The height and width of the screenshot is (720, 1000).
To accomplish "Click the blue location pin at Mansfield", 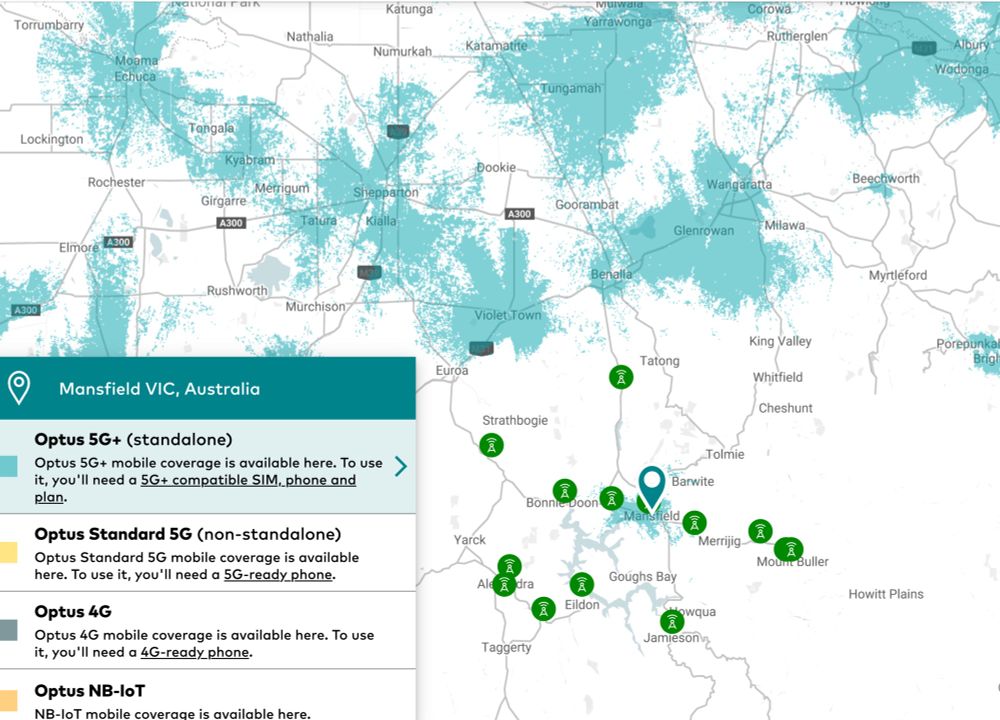I will coord(652,488).
